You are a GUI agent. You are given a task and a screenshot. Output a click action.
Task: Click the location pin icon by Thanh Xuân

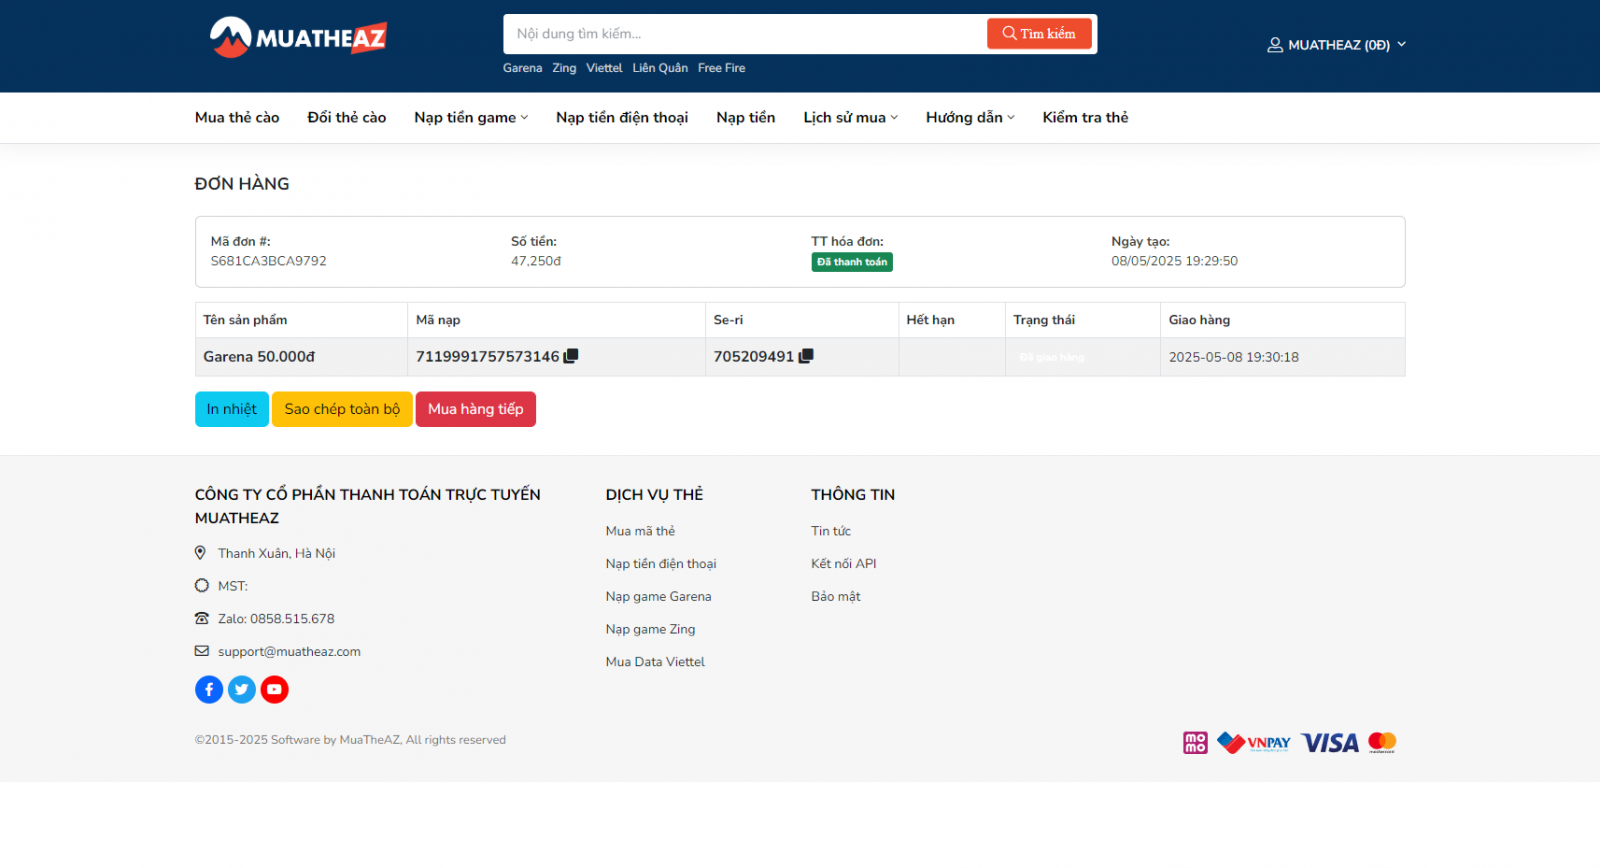[x=200, y=553]
